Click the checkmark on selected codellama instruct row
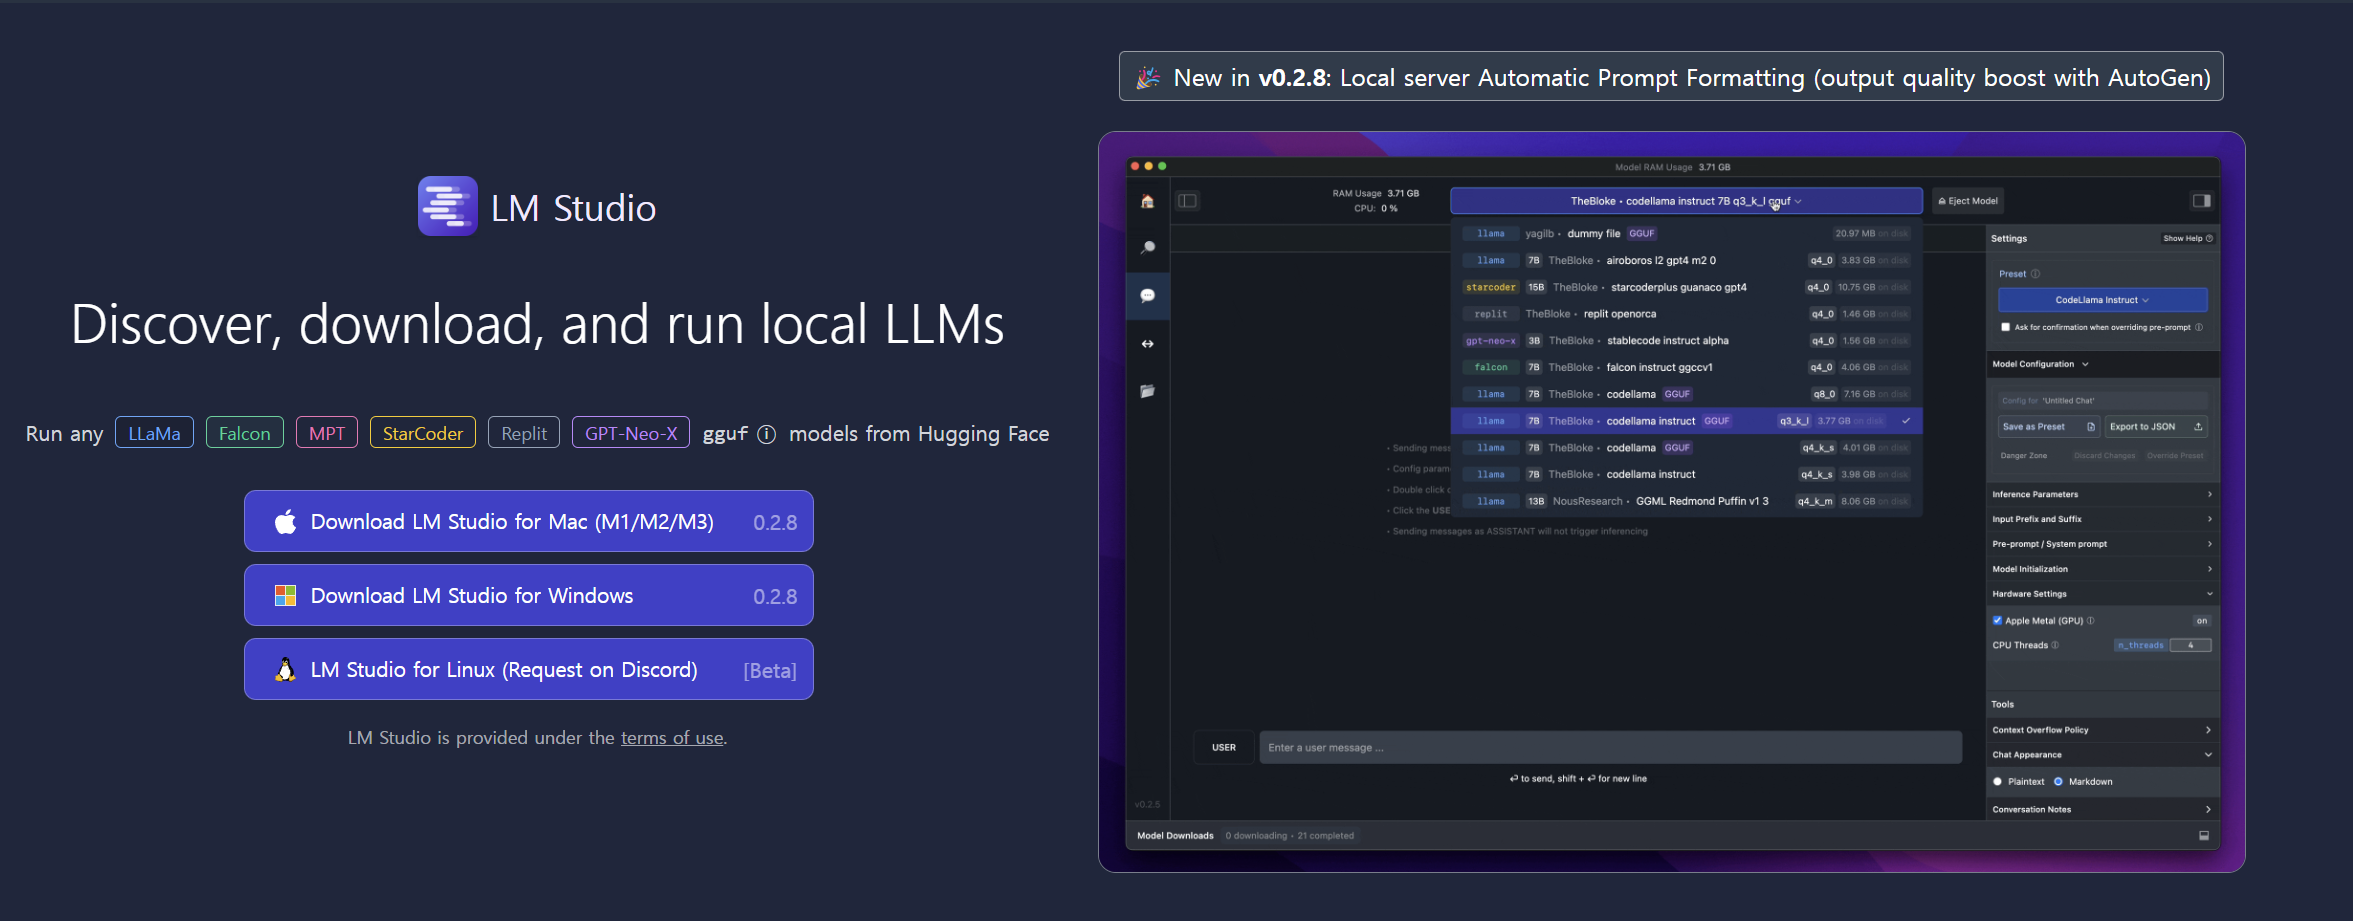The width and height of the screenshot is (2353, 921). (x=1906, y=421)
